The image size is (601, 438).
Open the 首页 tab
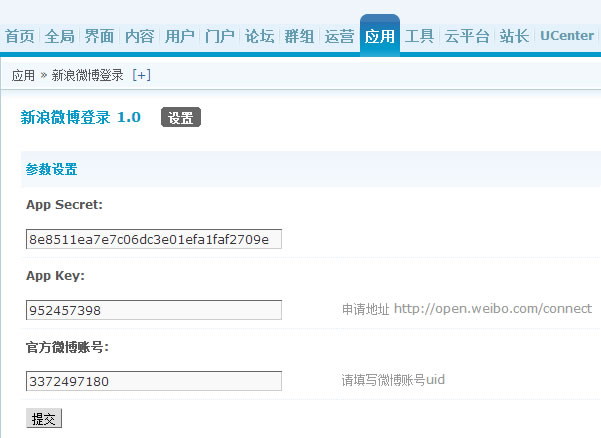[x=20, y=36]
